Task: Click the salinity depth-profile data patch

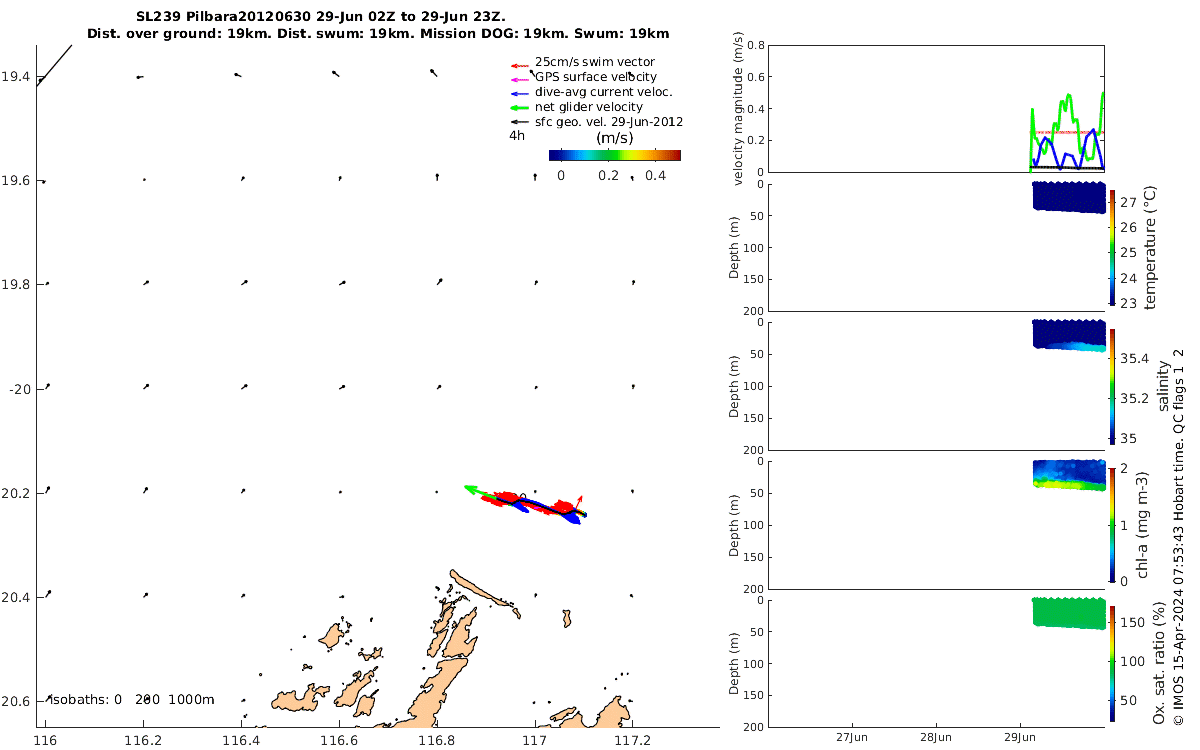Action: tap(1069, 336)
